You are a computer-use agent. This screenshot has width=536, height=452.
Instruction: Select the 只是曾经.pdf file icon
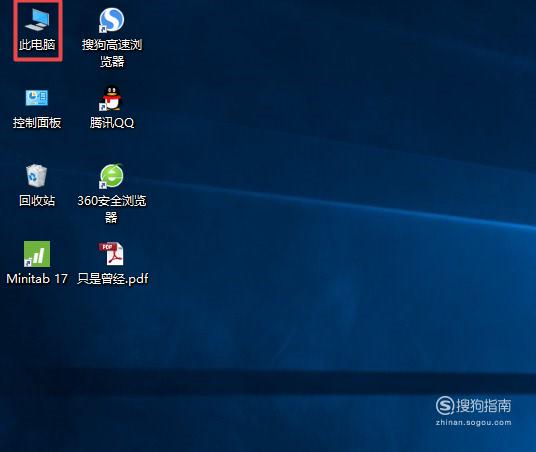[x=111, y=254]
